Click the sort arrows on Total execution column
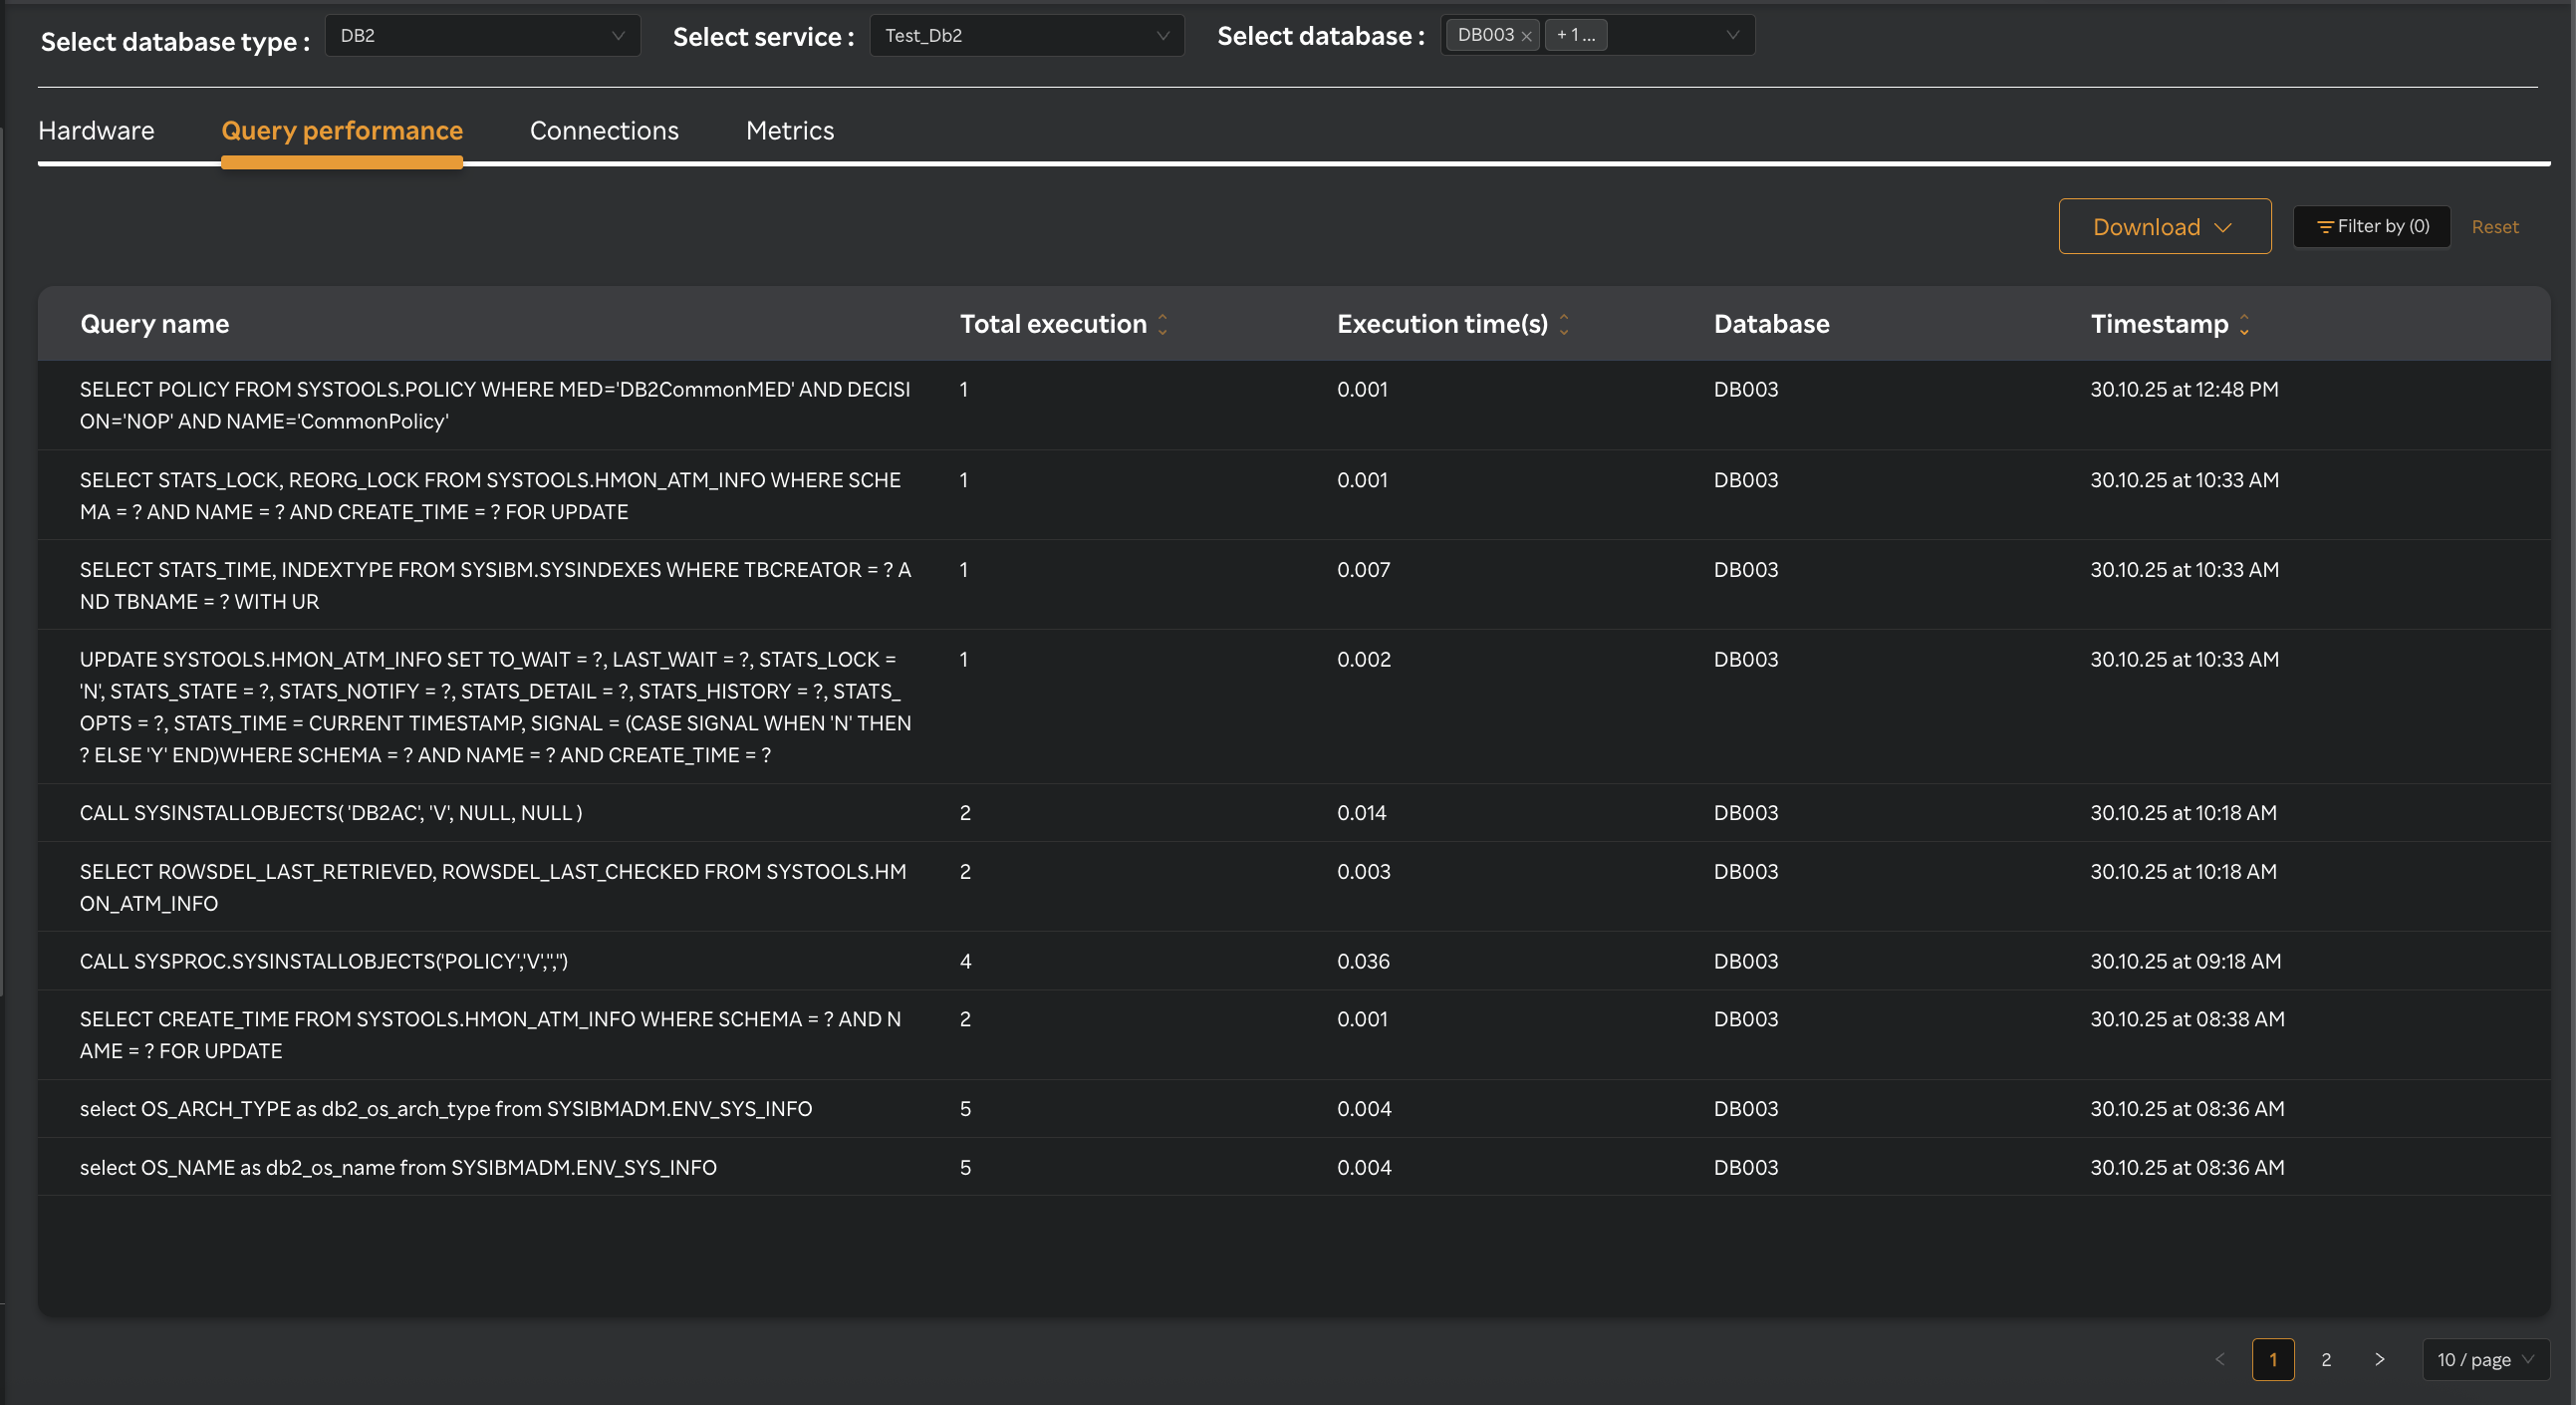Image resolution: width=2576 pixels, height=1405 pixels. 1162,324
